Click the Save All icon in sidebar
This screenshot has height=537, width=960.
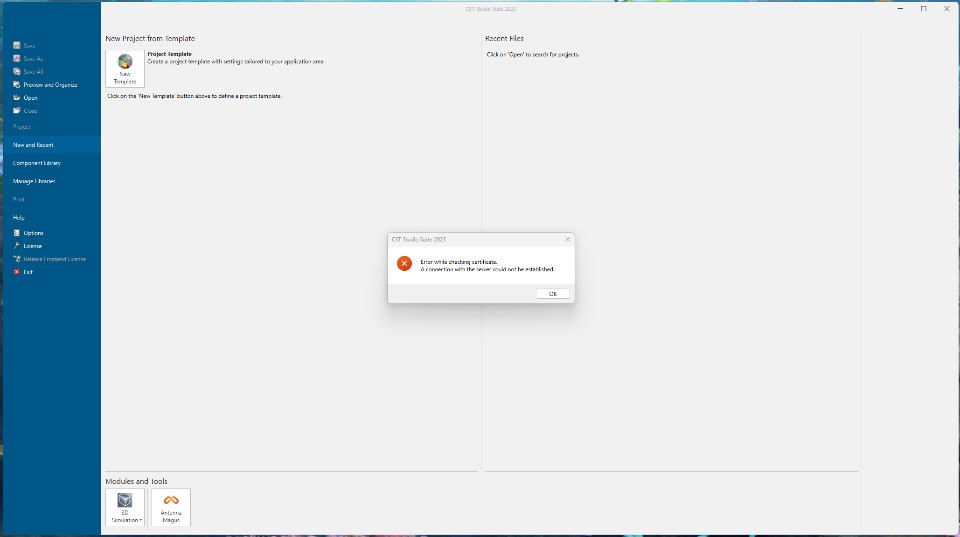point(17,72)
